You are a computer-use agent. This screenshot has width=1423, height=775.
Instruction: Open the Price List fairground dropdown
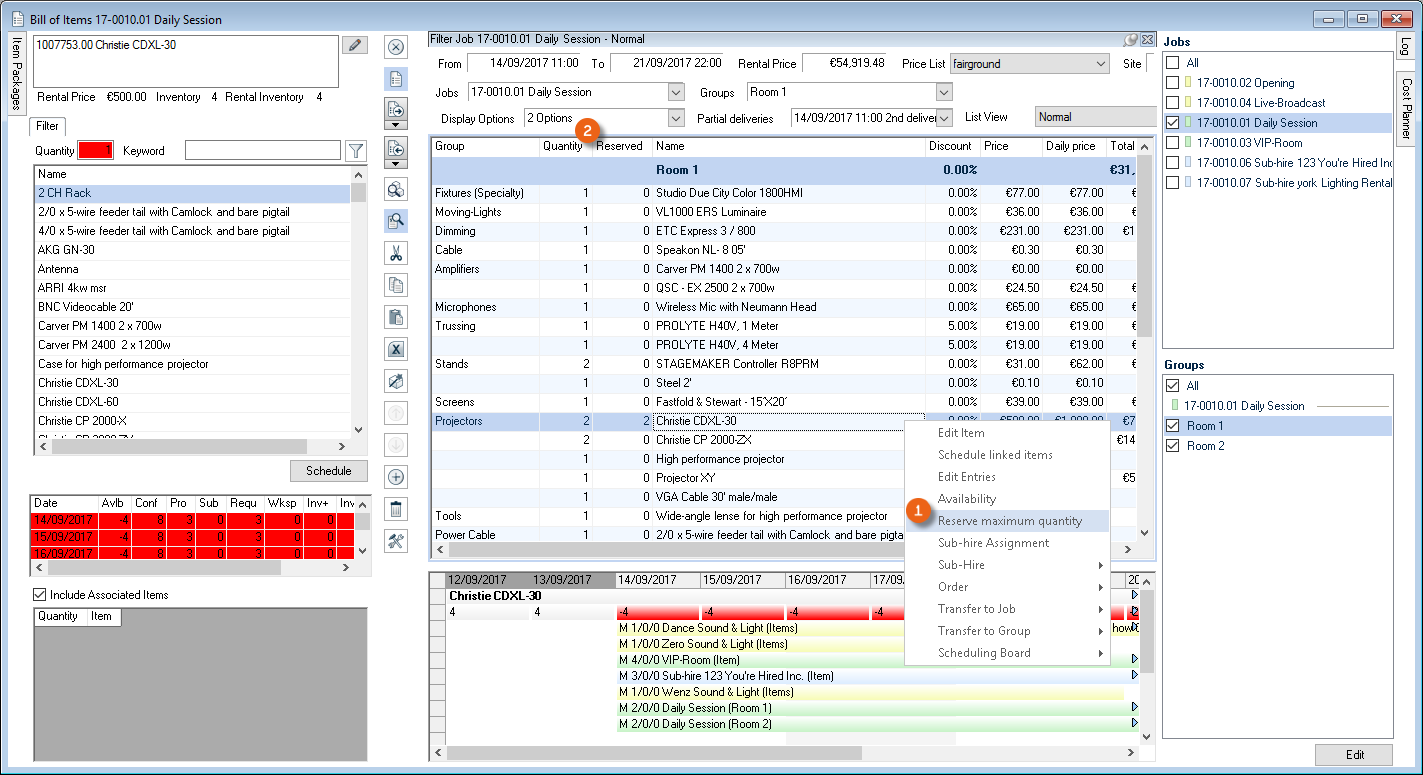[1100, 64]
